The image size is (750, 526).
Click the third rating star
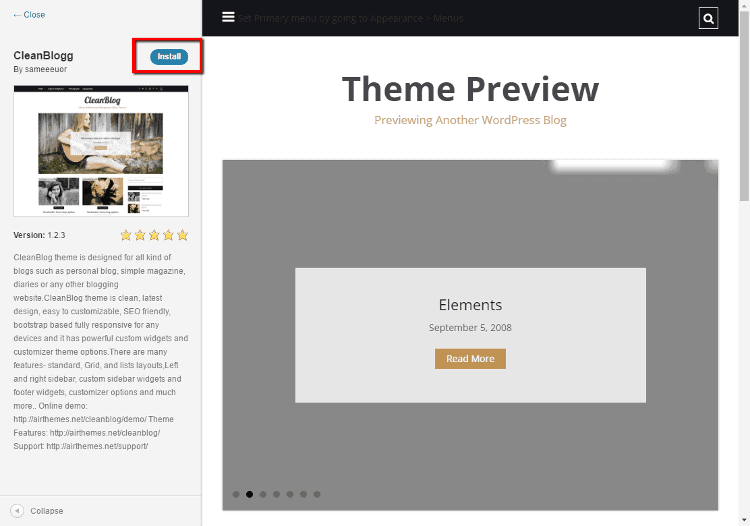[x=154, y=235]
